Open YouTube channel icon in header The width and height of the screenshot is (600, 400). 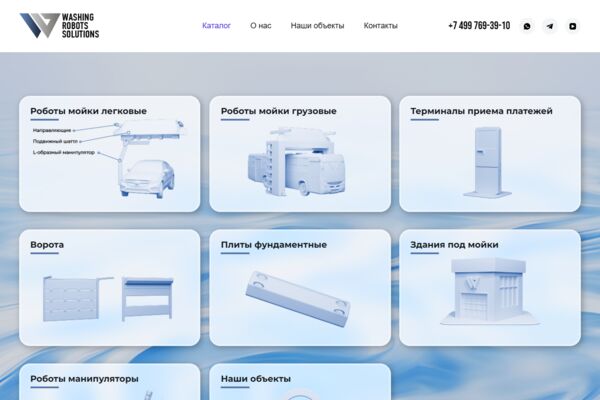(572, 26)
